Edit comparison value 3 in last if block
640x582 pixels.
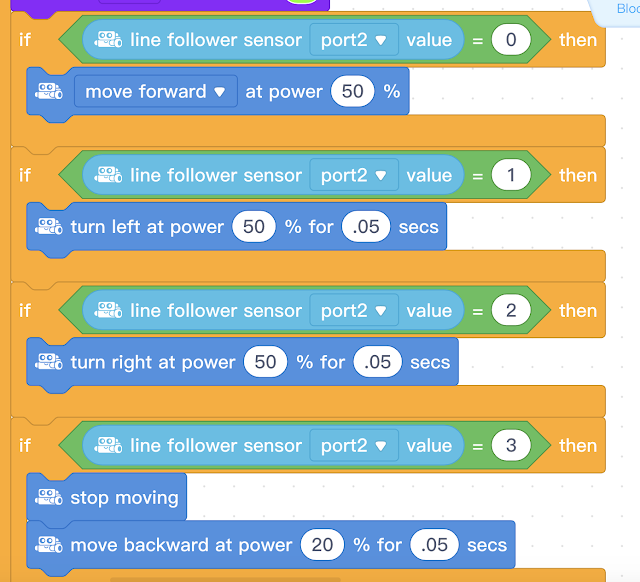[511, 446]
